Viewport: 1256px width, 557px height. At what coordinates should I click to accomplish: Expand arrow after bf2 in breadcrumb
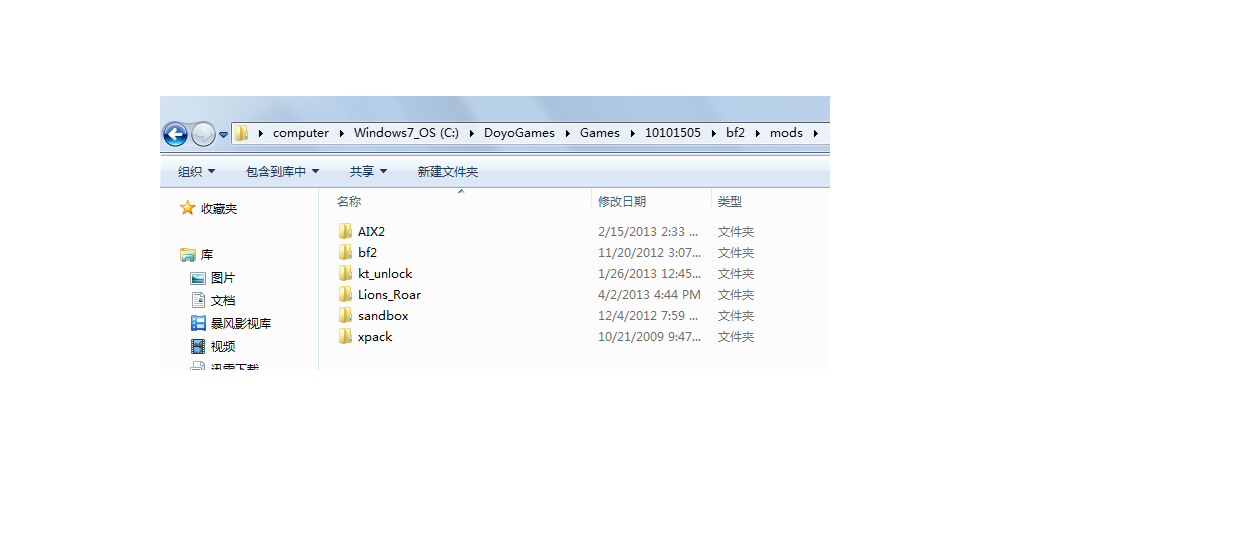pos(758,132)
